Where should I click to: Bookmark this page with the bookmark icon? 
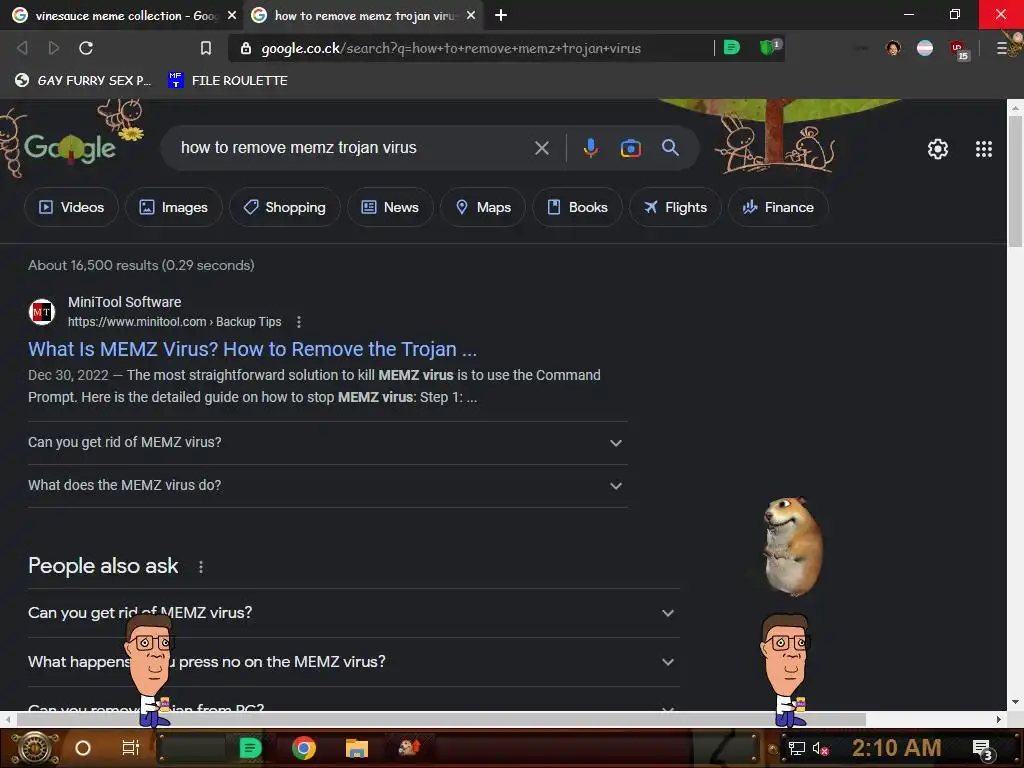(x=206, y=48)
